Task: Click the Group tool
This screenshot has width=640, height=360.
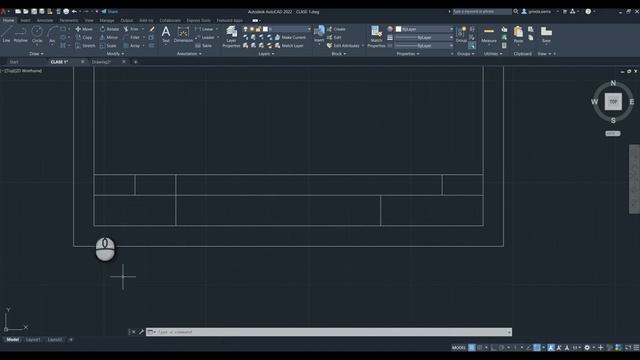Action: click(461, 34)
